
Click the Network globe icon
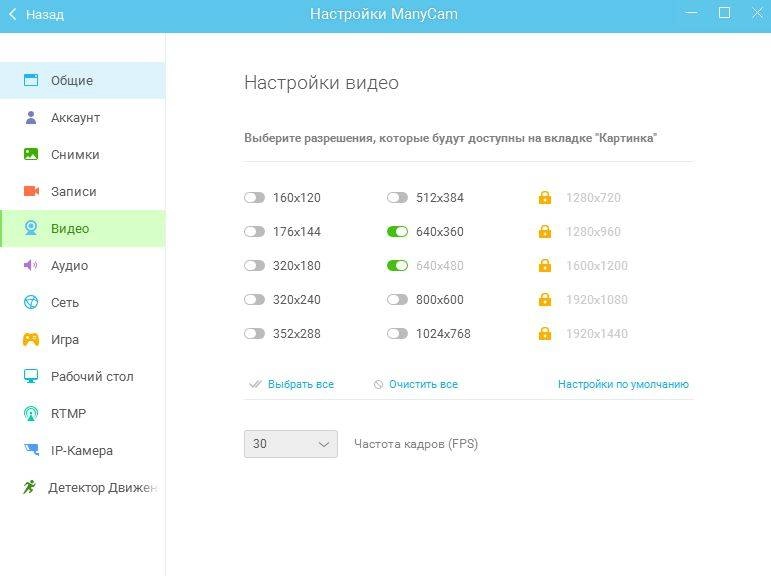[x=31, y=302]
